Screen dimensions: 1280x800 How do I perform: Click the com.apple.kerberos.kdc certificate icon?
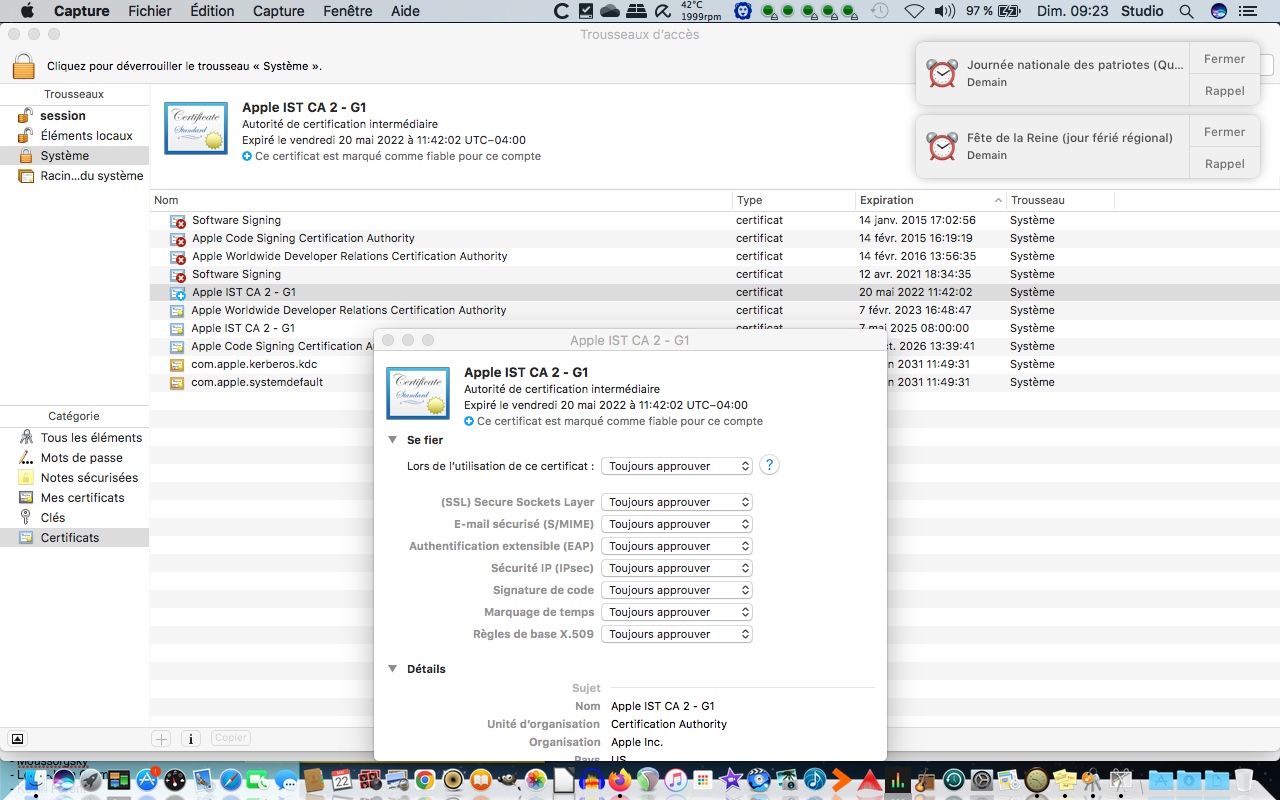(177, 365)
